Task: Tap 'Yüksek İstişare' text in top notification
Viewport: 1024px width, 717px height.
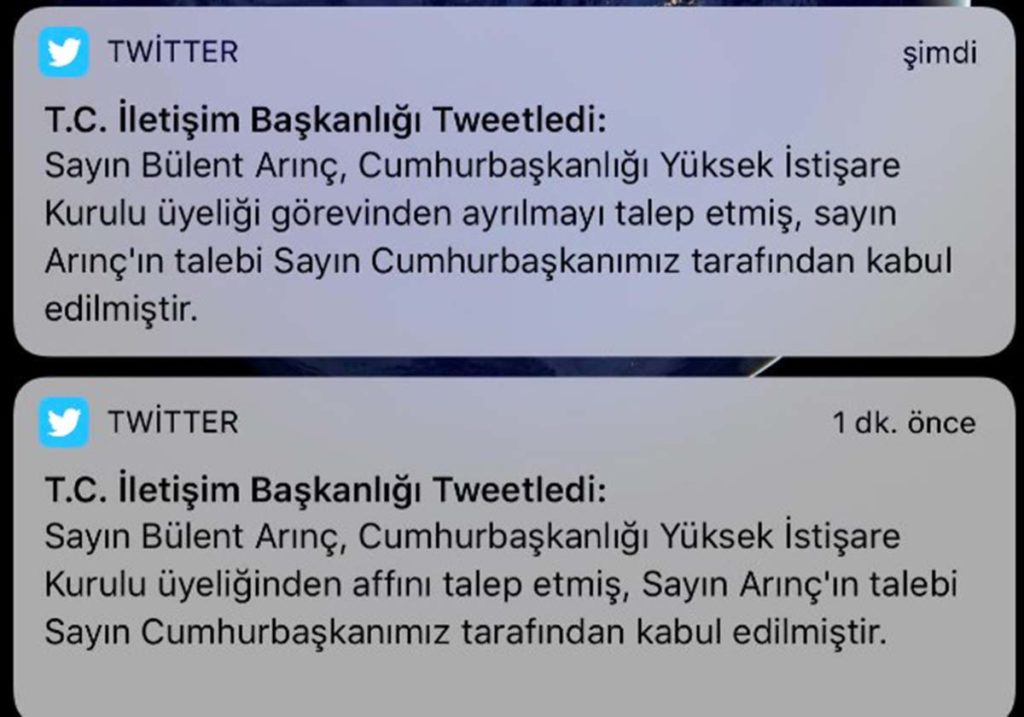Action: tap(780, 166)
